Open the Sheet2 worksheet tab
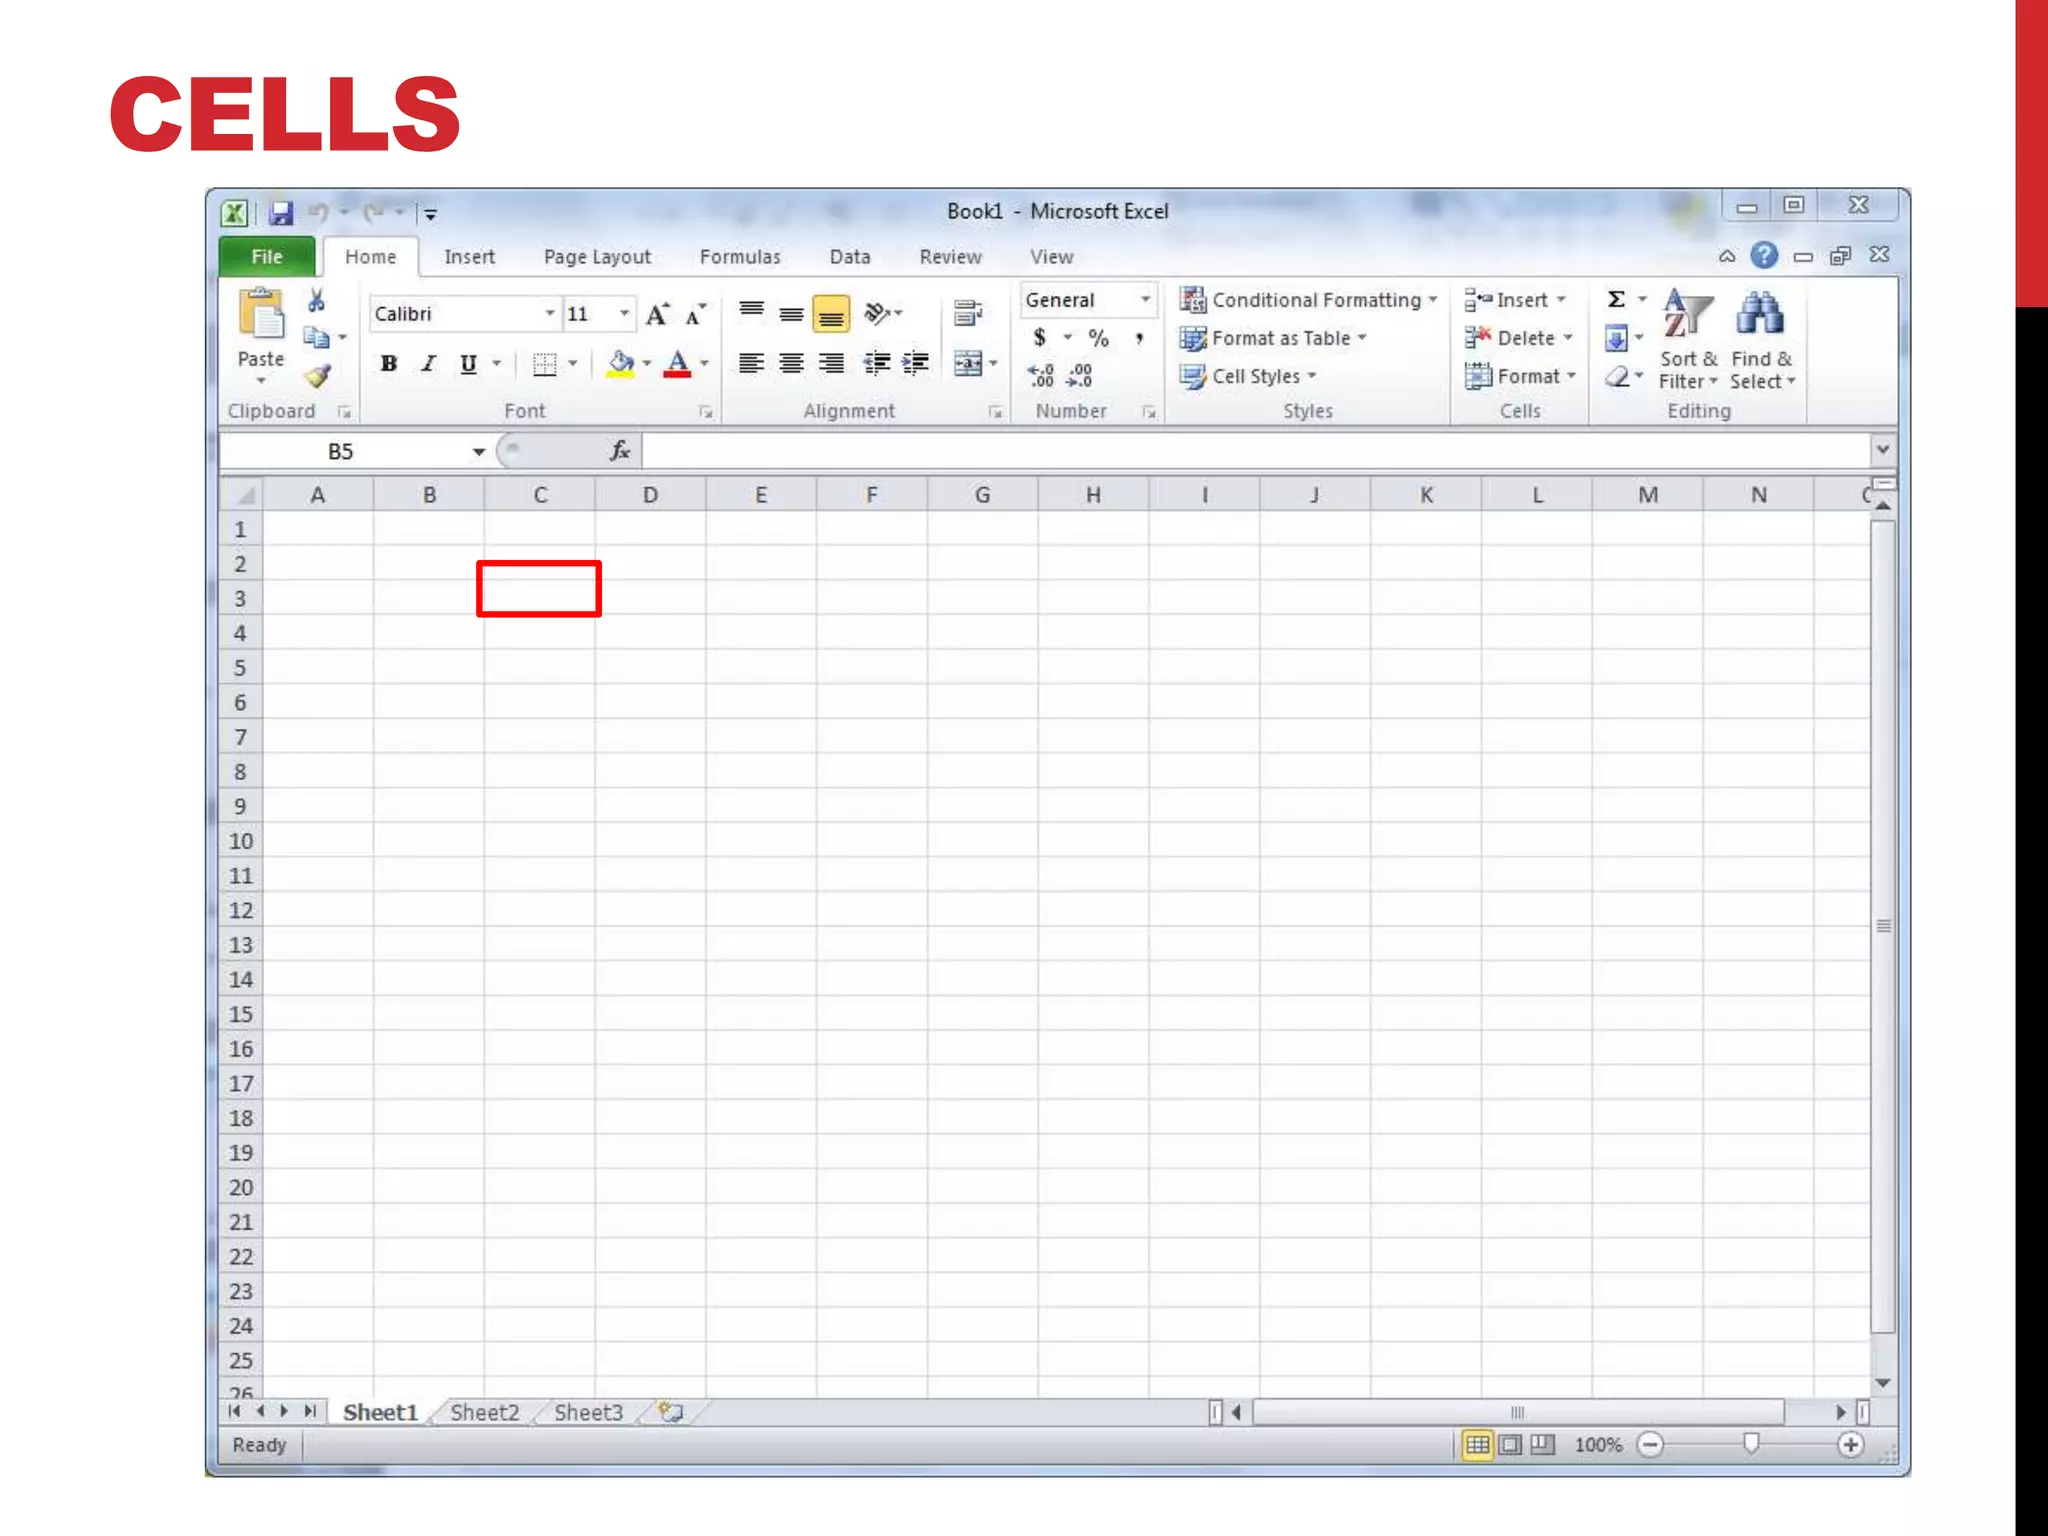The width and height of the screenshot is (2048, 1536). click(x=484, y=1412)
